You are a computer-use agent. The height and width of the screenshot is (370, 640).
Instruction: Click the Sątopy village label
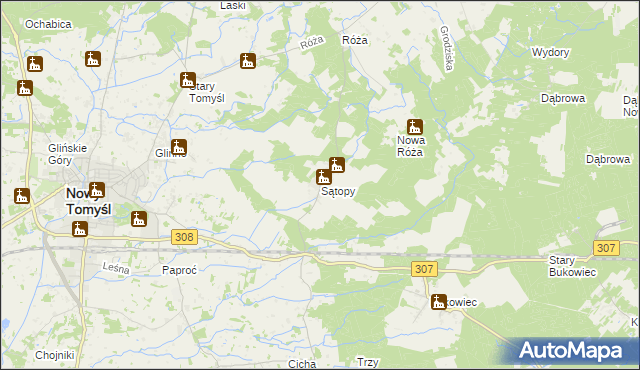click(338, 191)
